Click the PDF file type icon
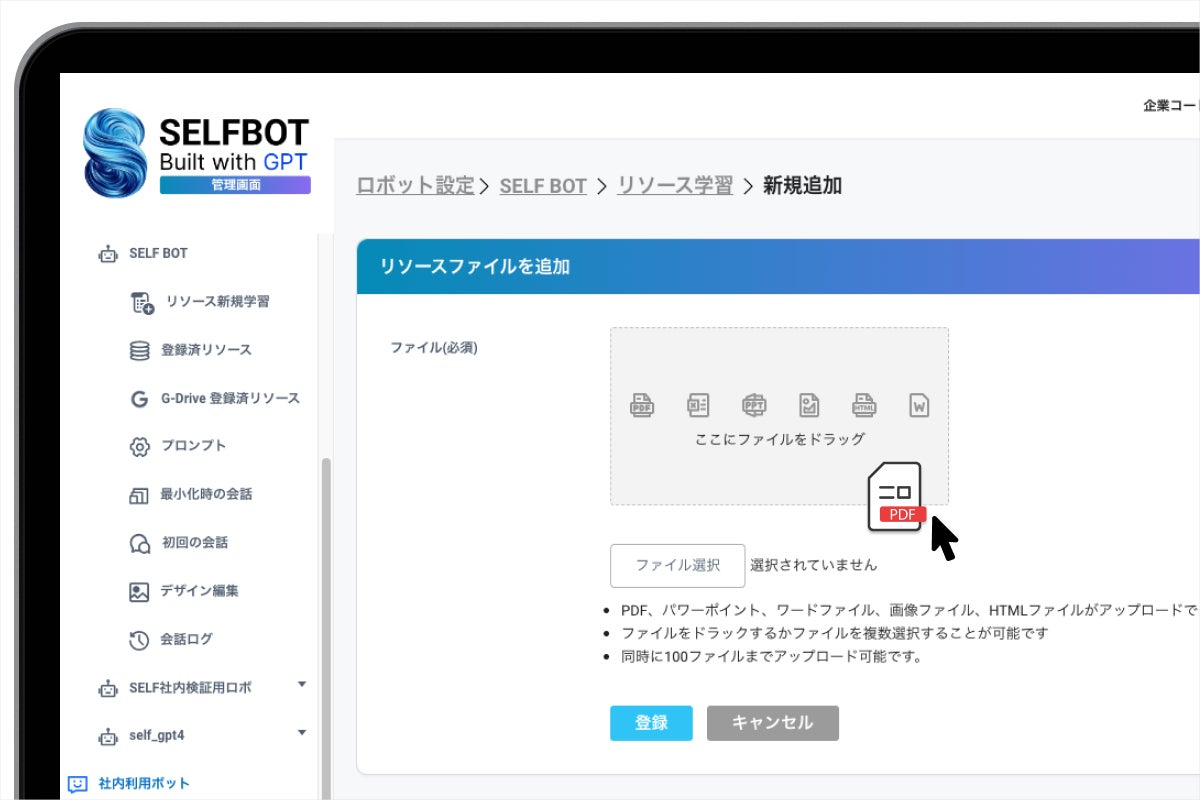The image size is (1200, 800). pos(642,404)
